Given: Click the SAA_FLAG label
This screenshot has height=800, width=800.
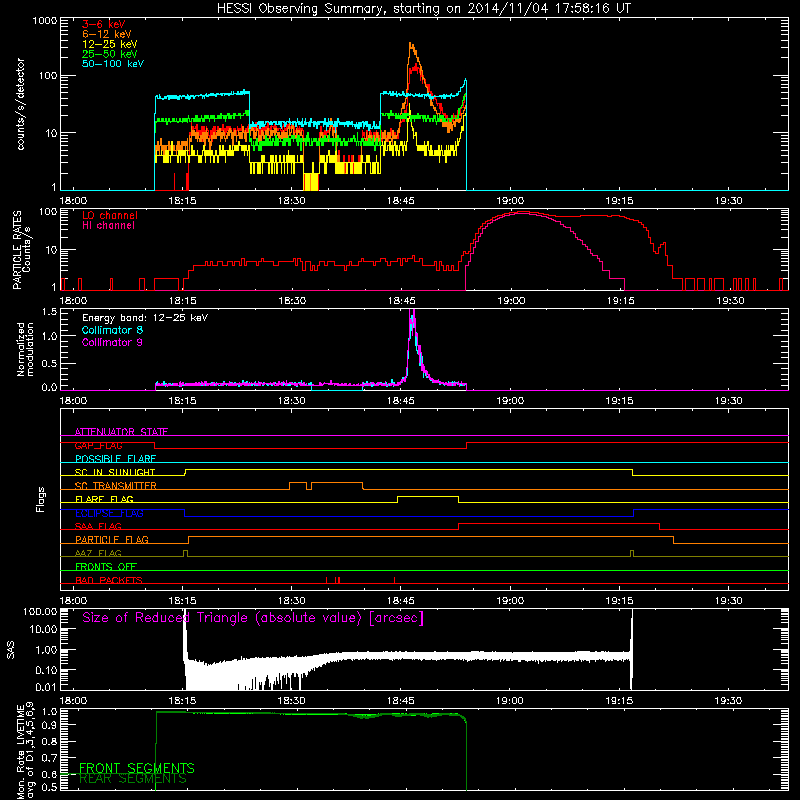Looking at the screenshot, I should point(98,526).
